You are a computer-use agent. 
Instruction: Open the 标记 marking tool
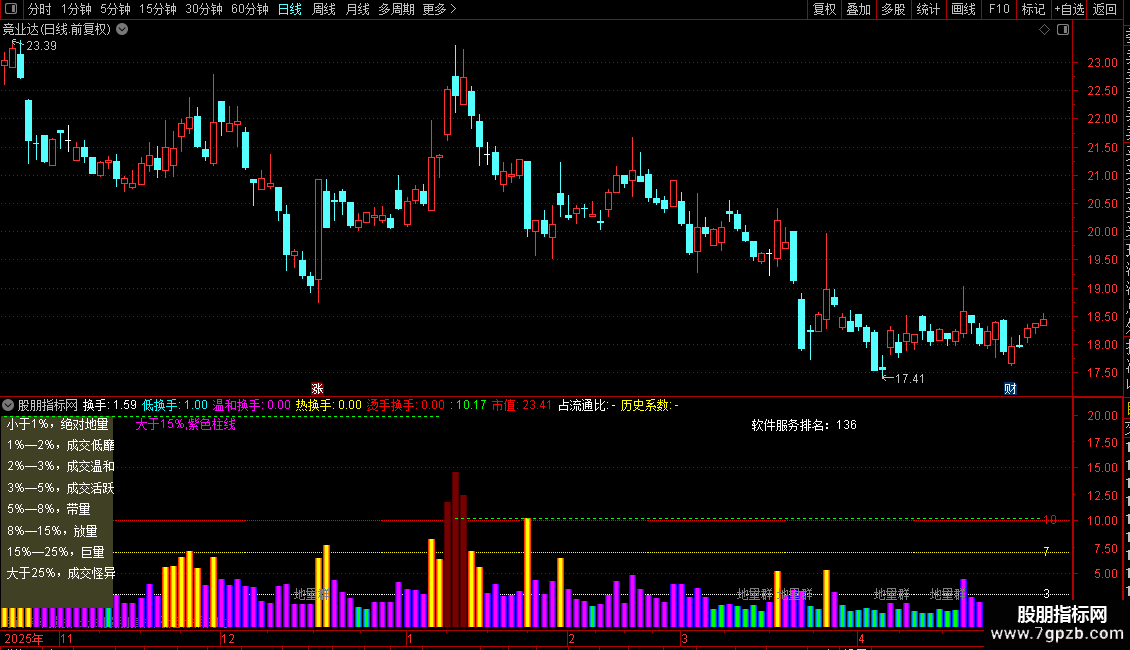[1033, 9]
